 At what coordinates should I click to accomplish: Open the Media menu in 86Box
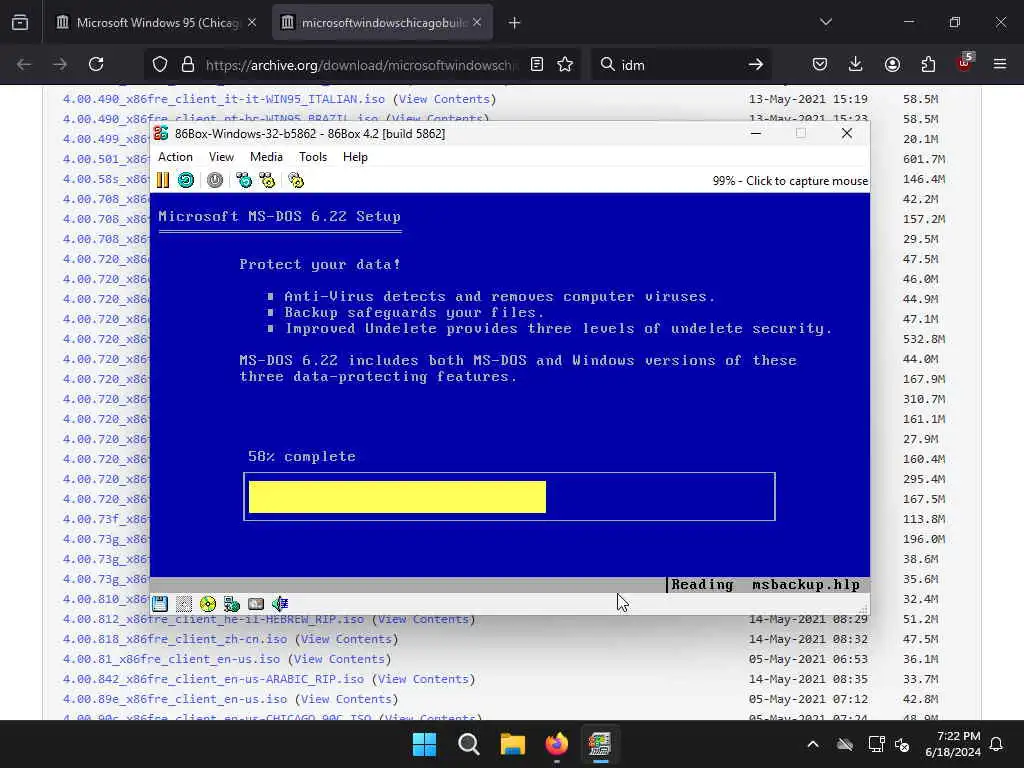[x=266, y=157]
